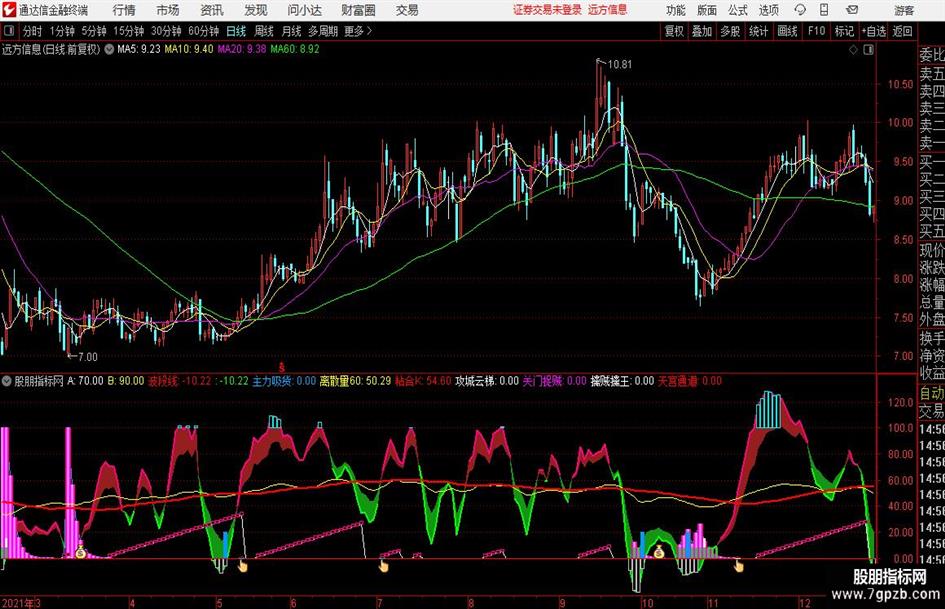Open the 多周期 multi-period view
945x609 pixels.
click(x=323, y=31)
